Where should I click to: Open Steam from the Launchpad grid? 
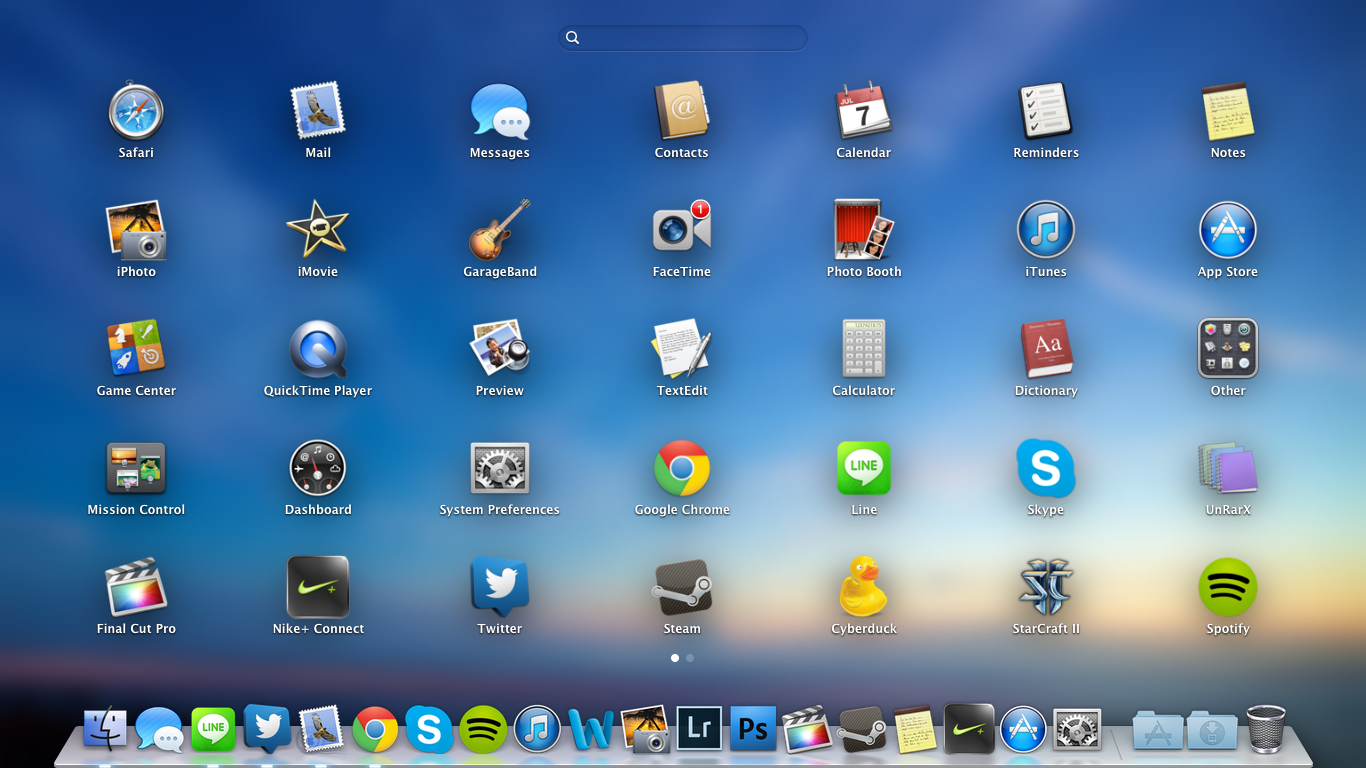click(x=682, y=587)
